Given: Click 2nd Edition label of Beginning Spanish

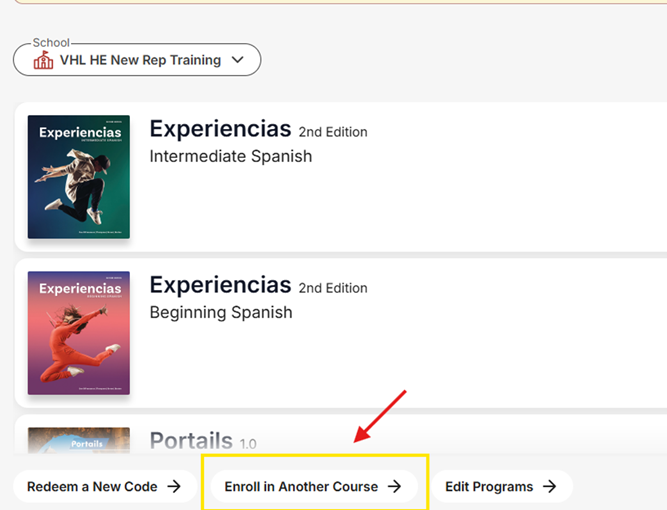Looking at the screenshot, I should pyautogui.click(x=333, y=288).
